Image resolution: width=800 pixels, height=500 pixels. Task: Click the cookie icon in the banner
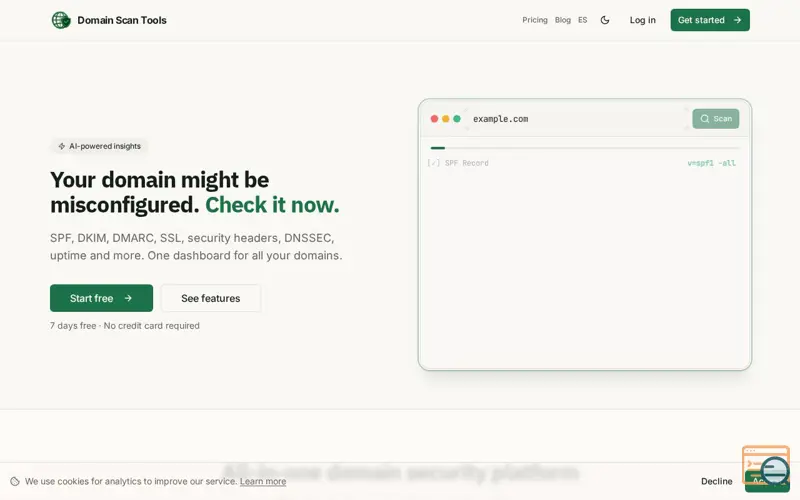15,481
